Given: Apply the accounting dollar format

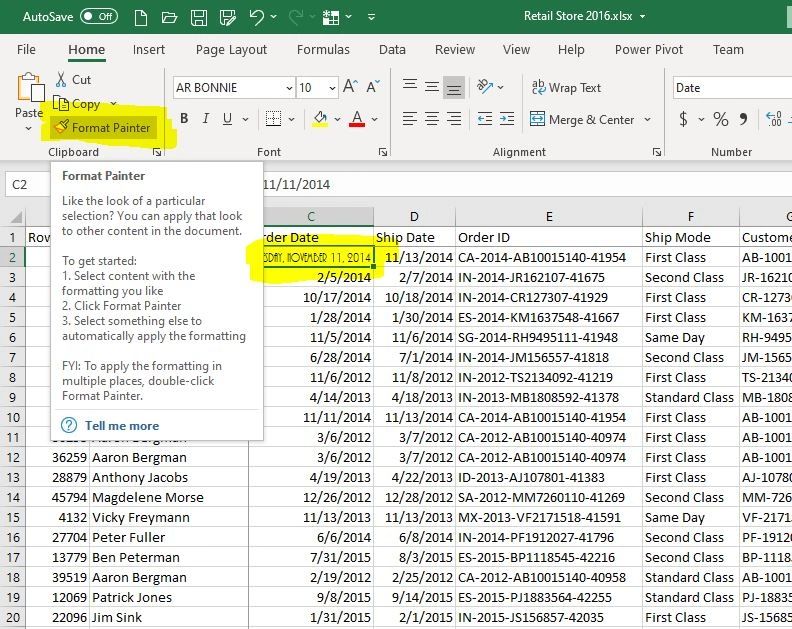Looking at the screenshot, I should click(683, 119).
